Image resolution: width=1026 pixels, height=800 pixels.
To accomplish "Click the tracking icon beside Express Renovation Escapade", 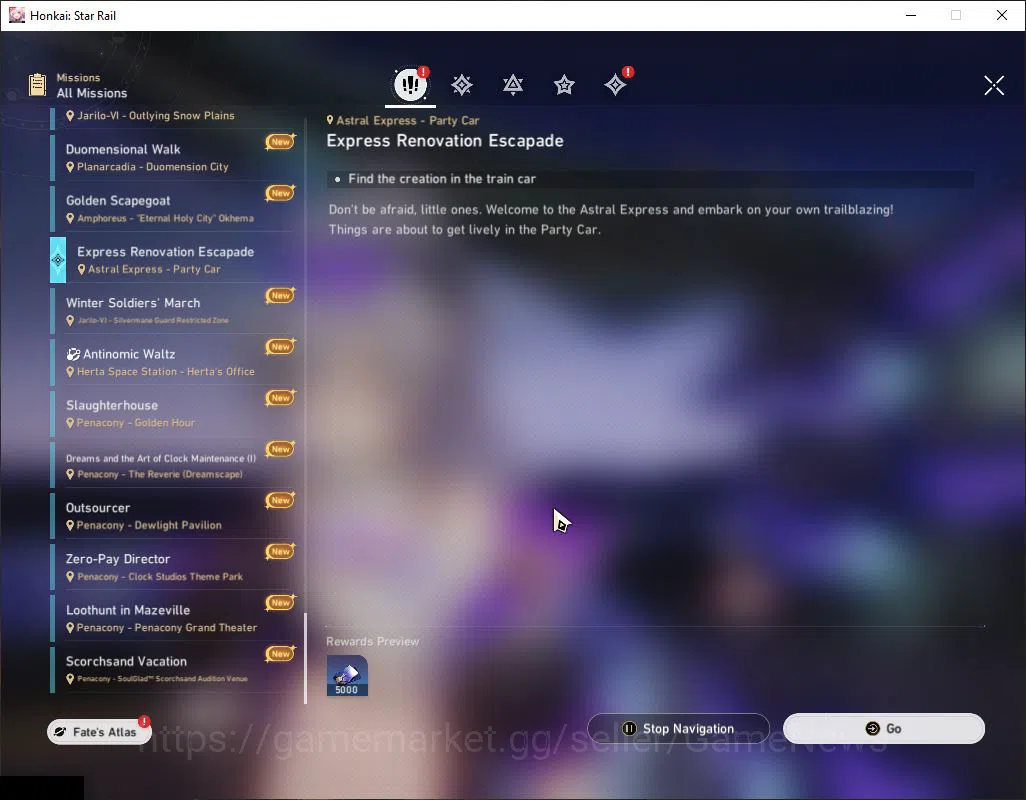I will [58, 260].
